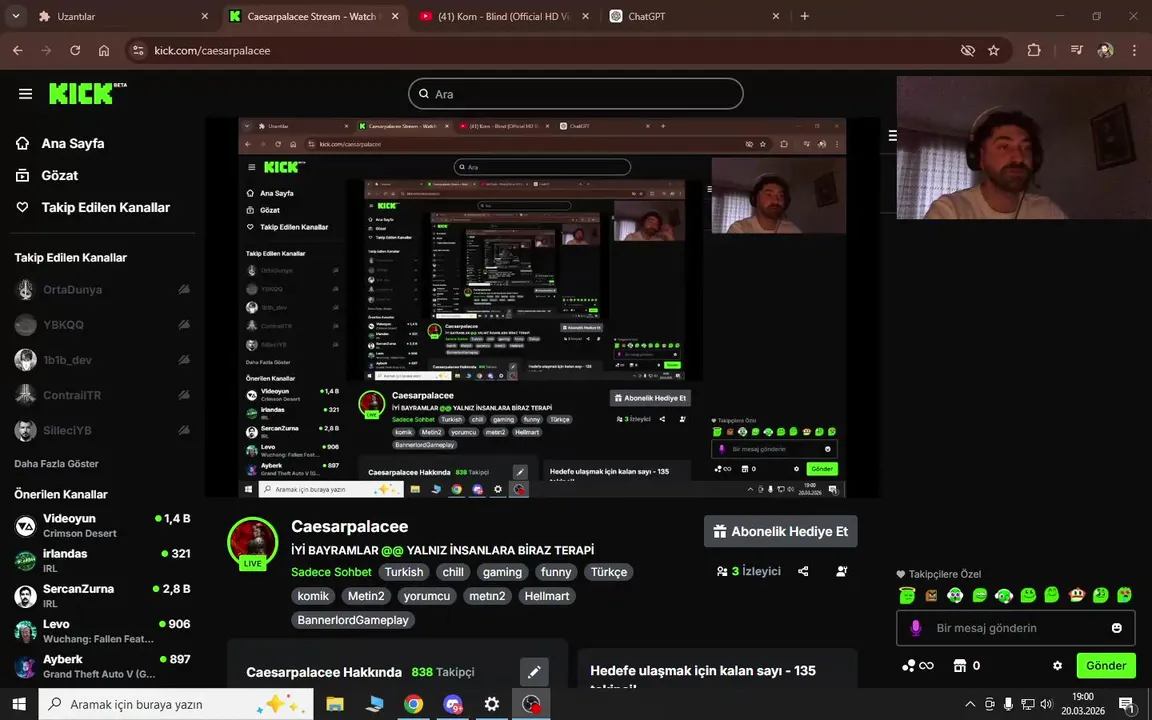Image resolution: width=1152 pixels, height=720 pixels.
Task: Open recommended channel Videoyun
Action: click(x=102, y=525)
